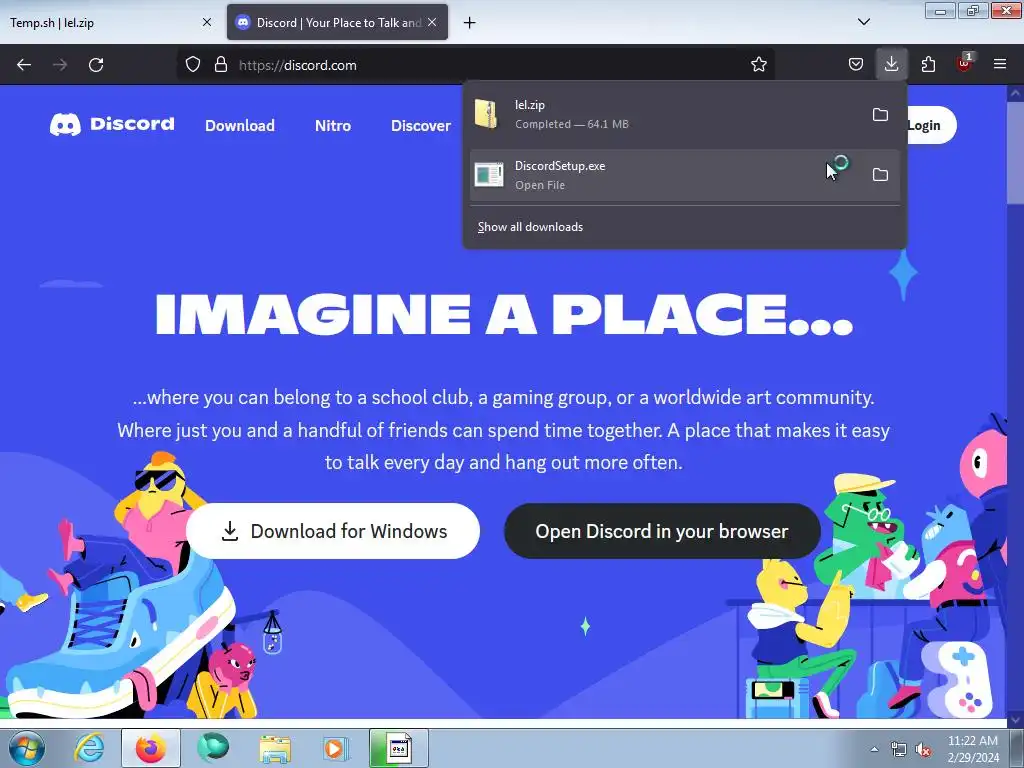
Task: Click the muted volume tray icon
Action: coord(923,749)
